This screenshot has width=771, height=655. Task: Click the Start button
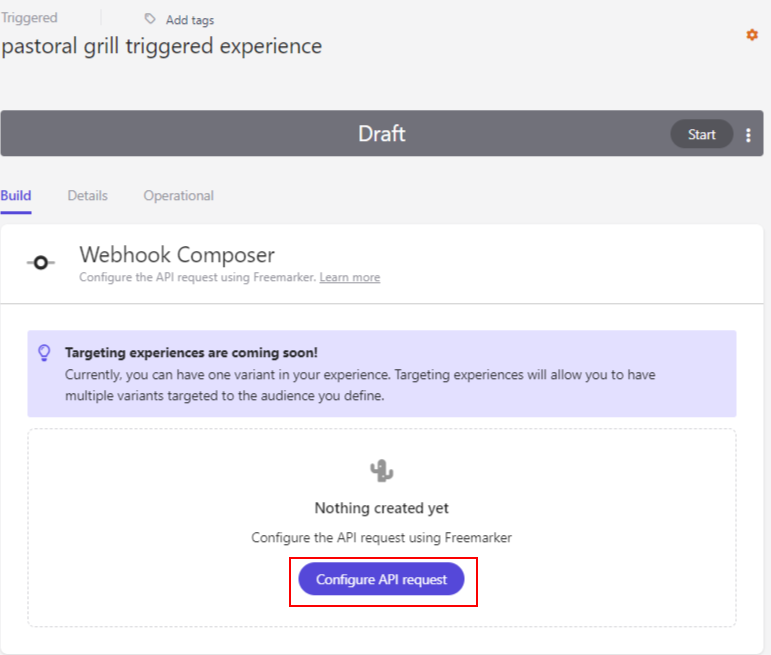(702, 134)
